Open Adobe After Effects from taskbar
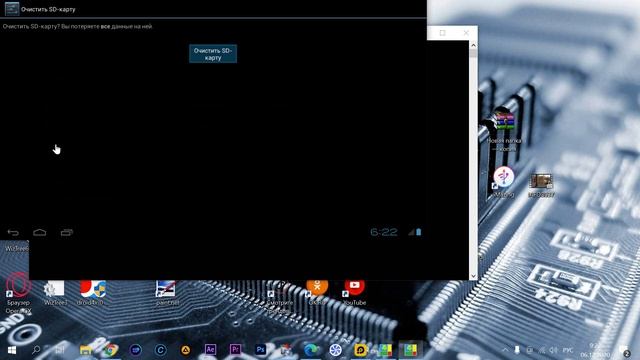The width and height of the screenshot is (640, 360). (x=210, y=350)
